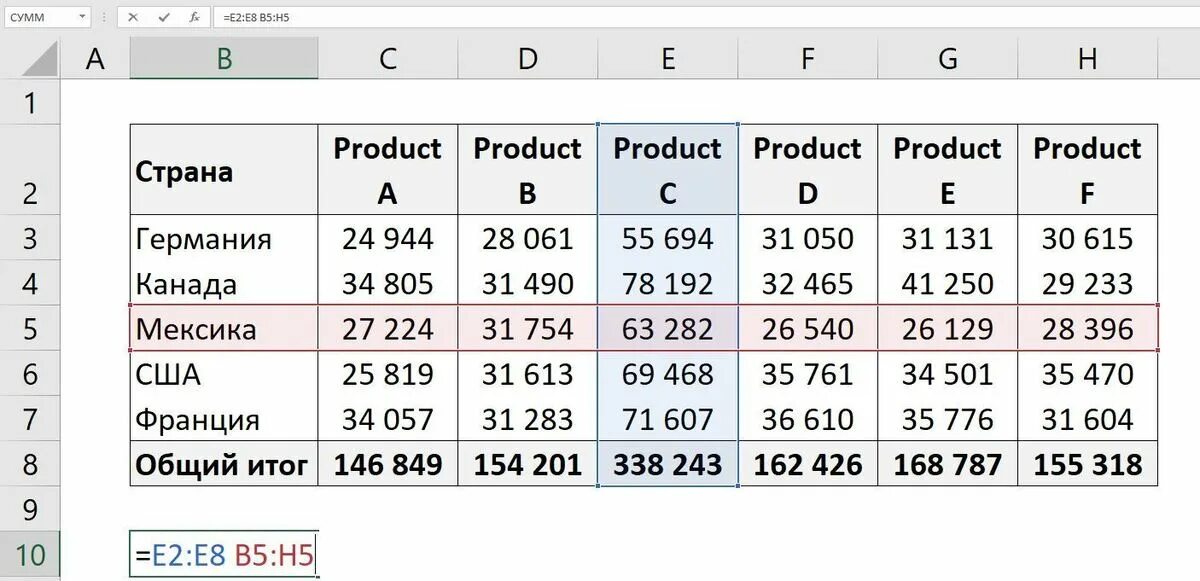
Task: Select row 9 header
Action: click(30, 509)
